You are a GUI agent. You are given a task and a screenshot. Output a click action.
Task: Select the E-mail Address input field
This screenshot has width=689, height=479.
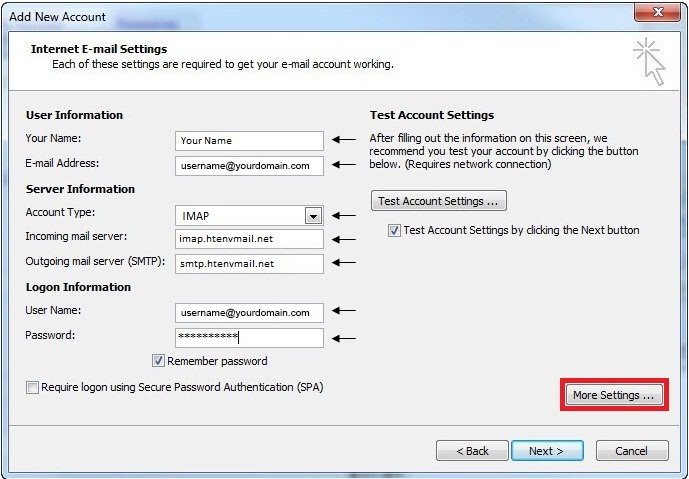[249, 166]
